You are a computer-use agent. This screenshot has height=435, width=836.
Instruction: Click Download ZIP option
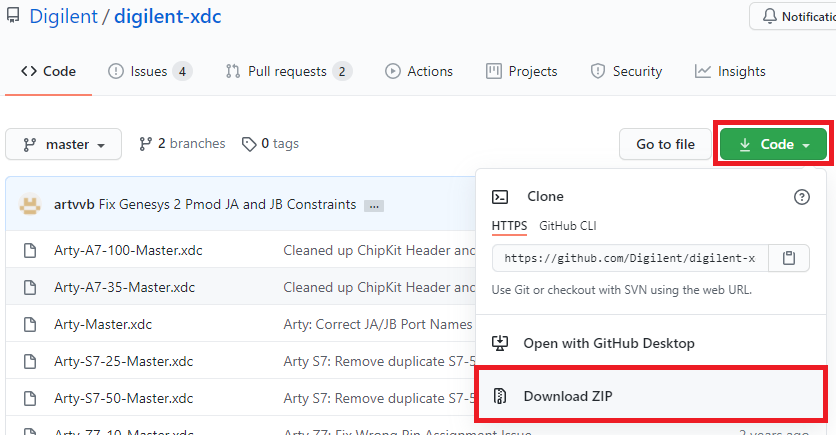(x=567, y=396)
